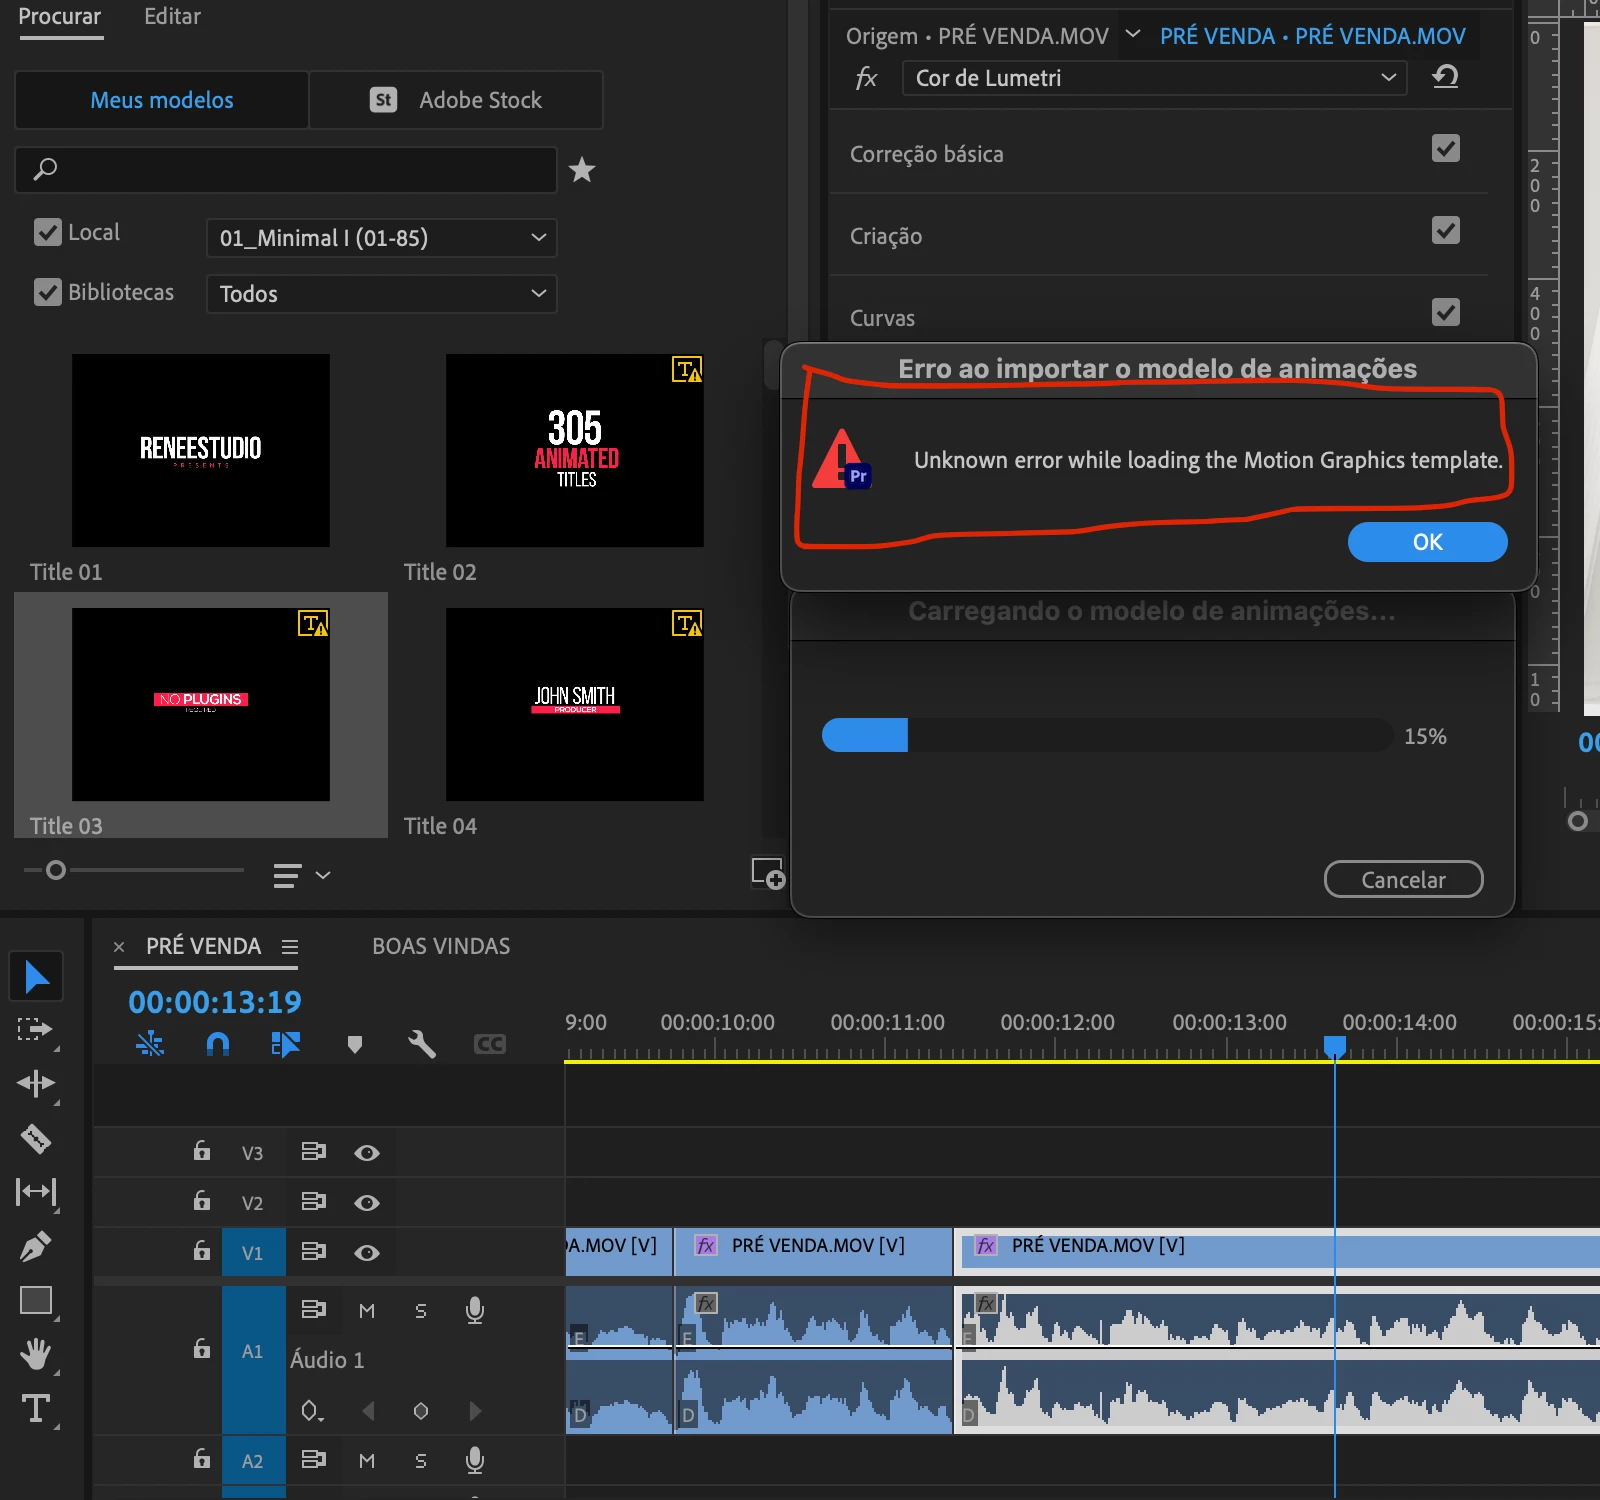The height and width of the screenshot is (1500, 1600).
Task: Mute the Áudio 1 track
Action: [x=367, y=1311]
